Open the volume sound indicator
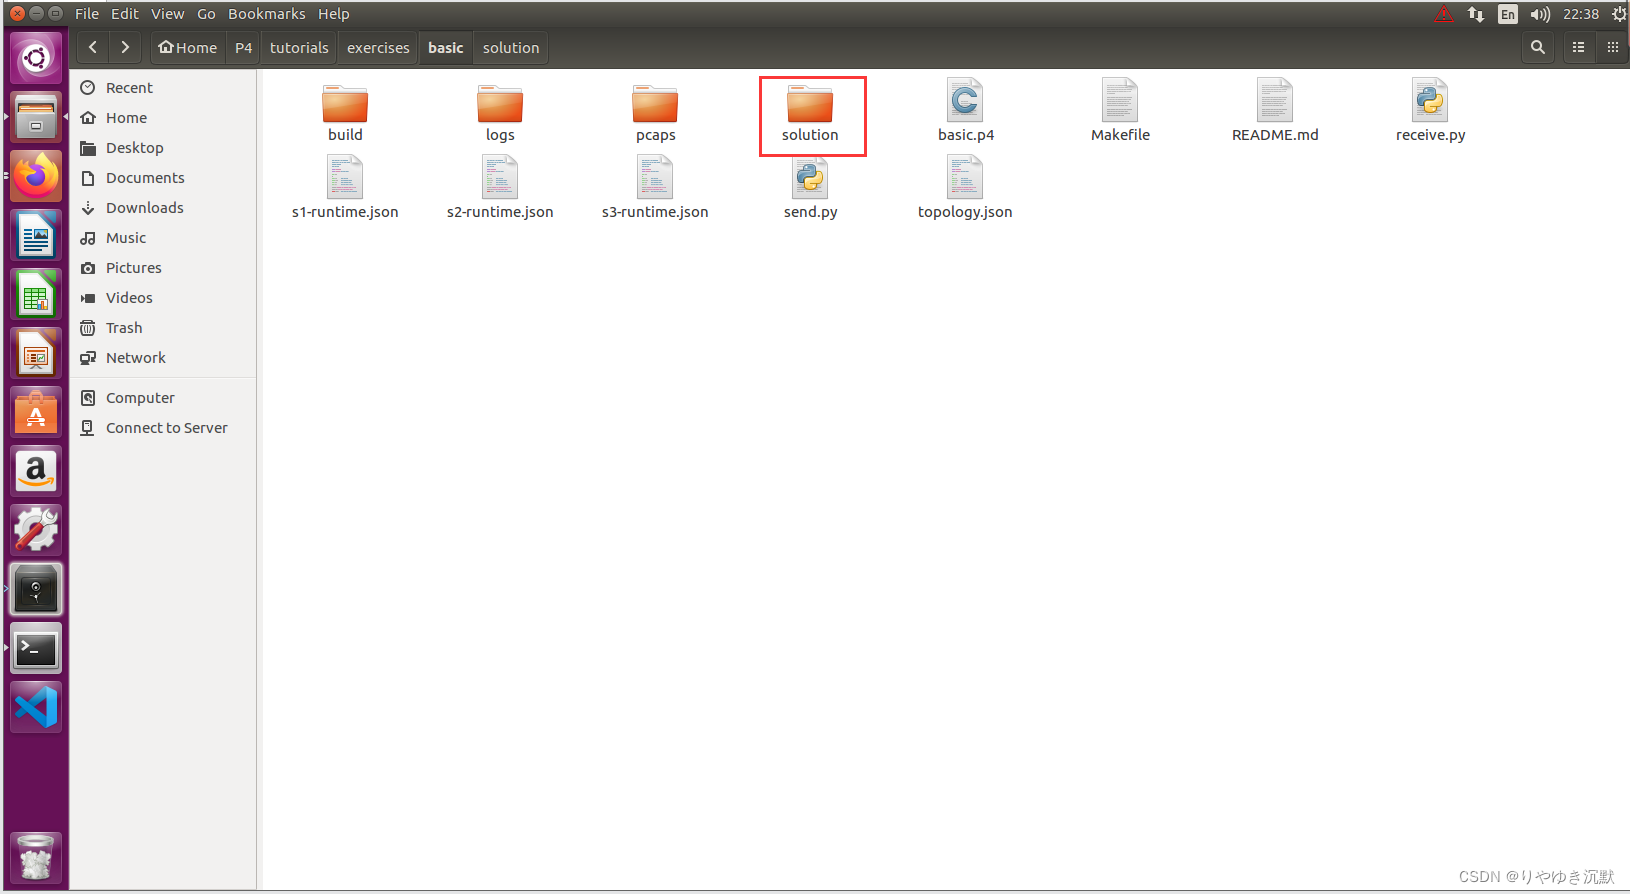Screen dimensions: 1630x894 click(1540, 14)
